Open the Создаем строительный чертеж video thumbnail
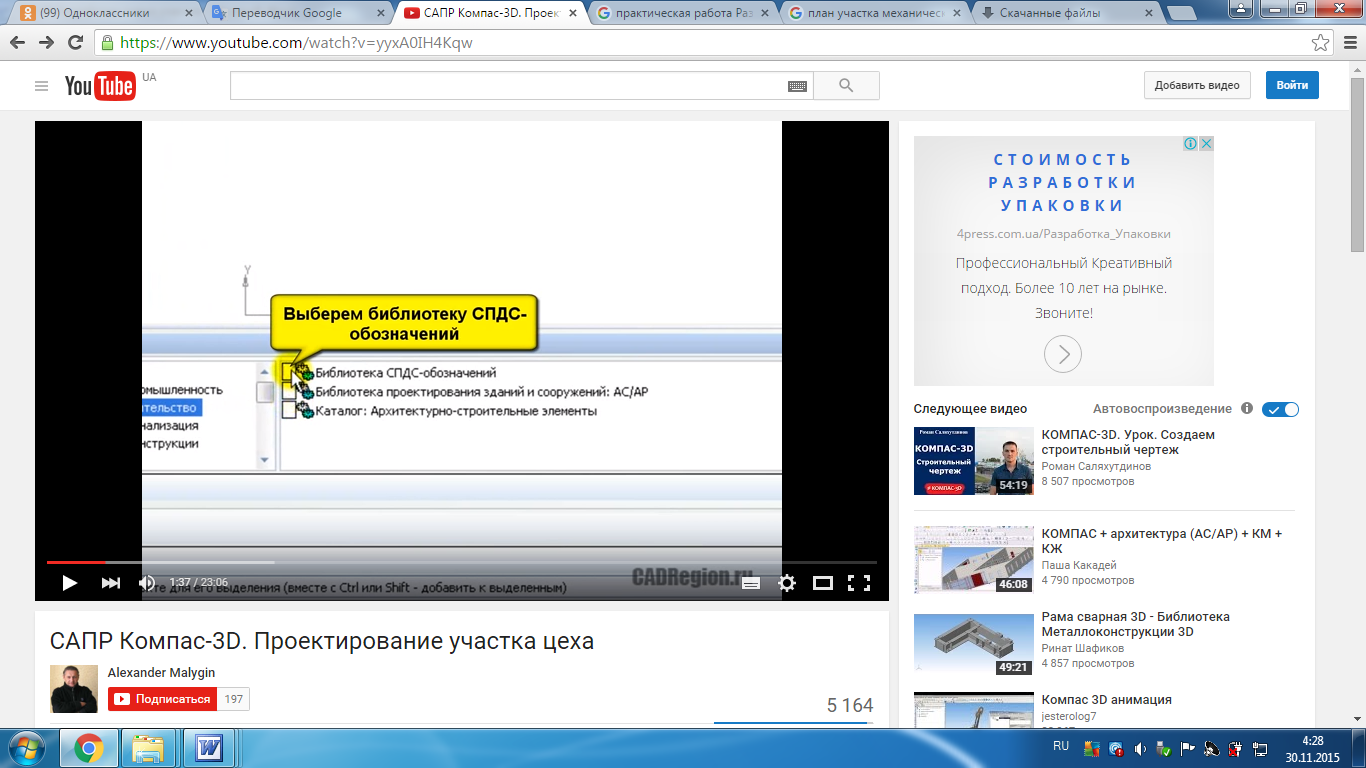1366x768 pixels. (973, 461)
